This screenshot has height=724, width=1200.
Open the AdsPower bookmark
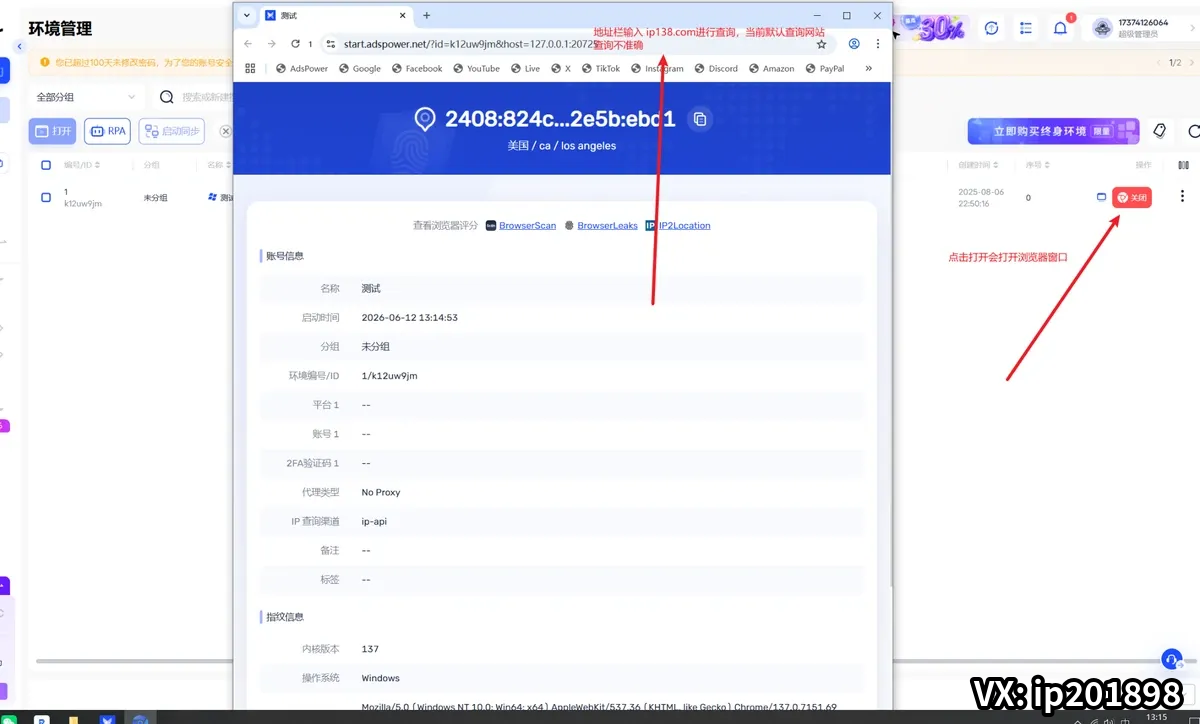(x=301, y=69)
